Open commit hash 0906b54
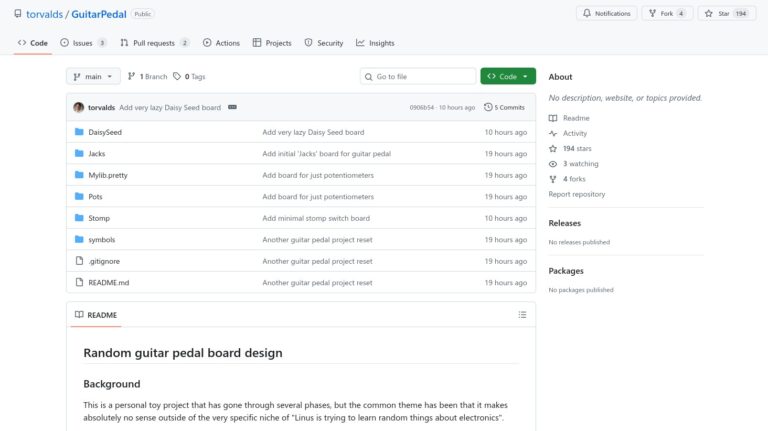768x431 pixels. (x=422, y=108)
